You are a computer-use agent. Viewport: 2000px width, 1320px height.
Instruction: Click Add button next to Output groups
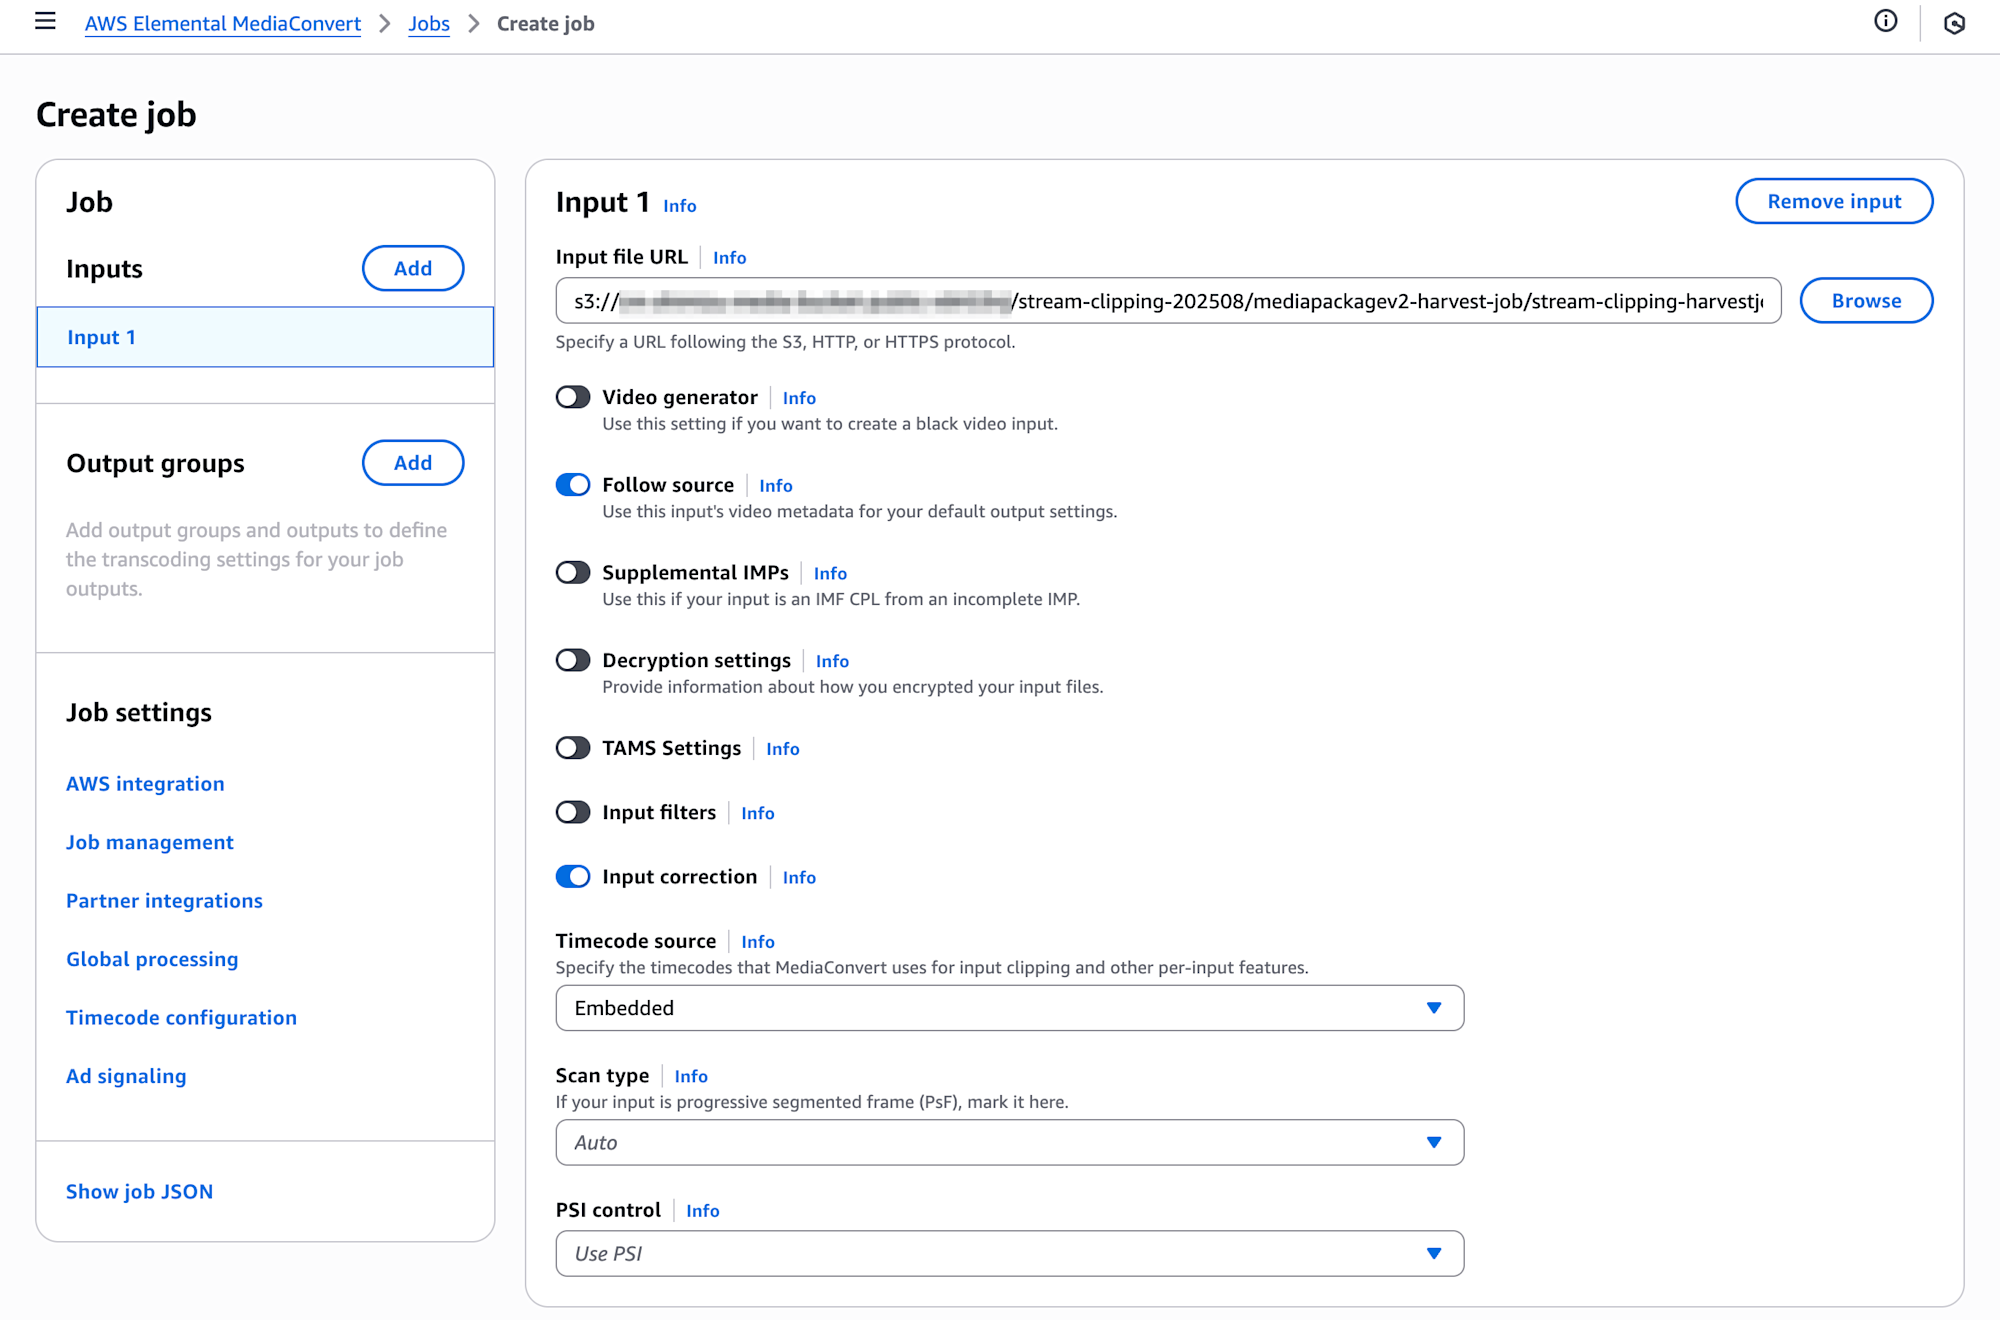(x=413, y=463)
